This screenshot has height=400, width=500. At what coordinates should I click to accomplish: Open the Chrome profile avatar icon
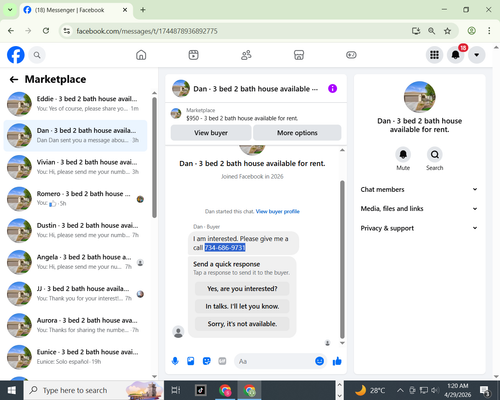(x=471, y=31)
